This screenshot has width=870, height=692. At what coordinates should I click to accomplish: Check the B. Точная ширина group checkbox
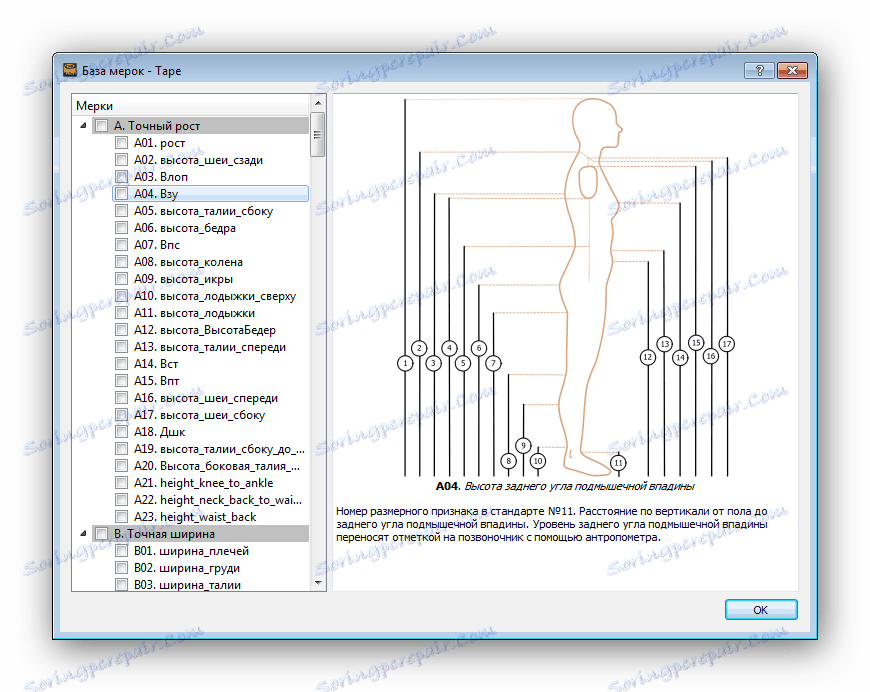101,533
